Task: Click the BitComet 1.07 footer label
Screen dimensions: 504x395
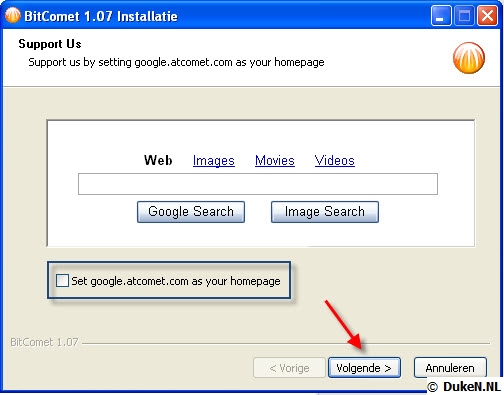Action: (44, 342)
